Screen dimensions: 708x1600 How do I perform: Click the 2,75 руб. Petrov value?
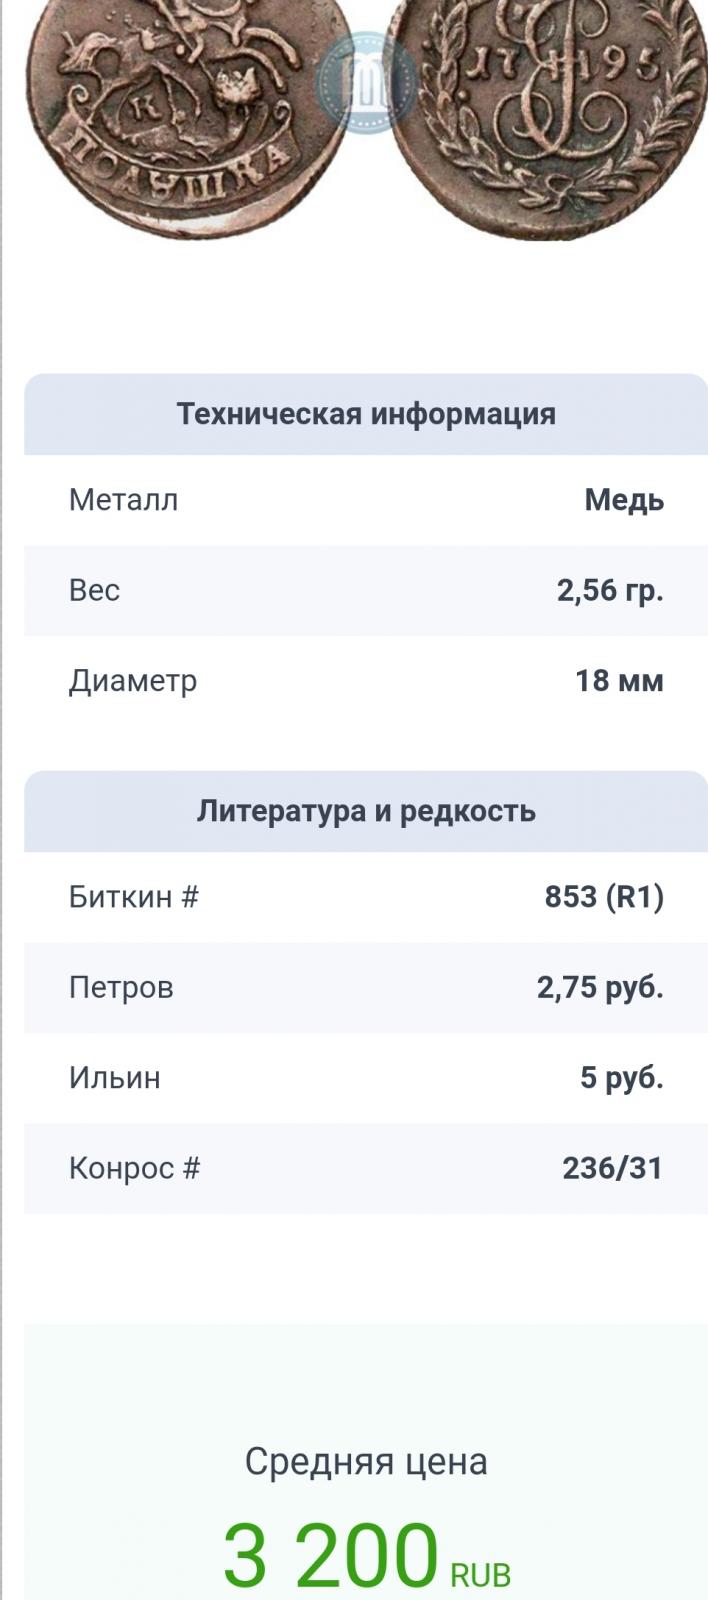[600, 988]
